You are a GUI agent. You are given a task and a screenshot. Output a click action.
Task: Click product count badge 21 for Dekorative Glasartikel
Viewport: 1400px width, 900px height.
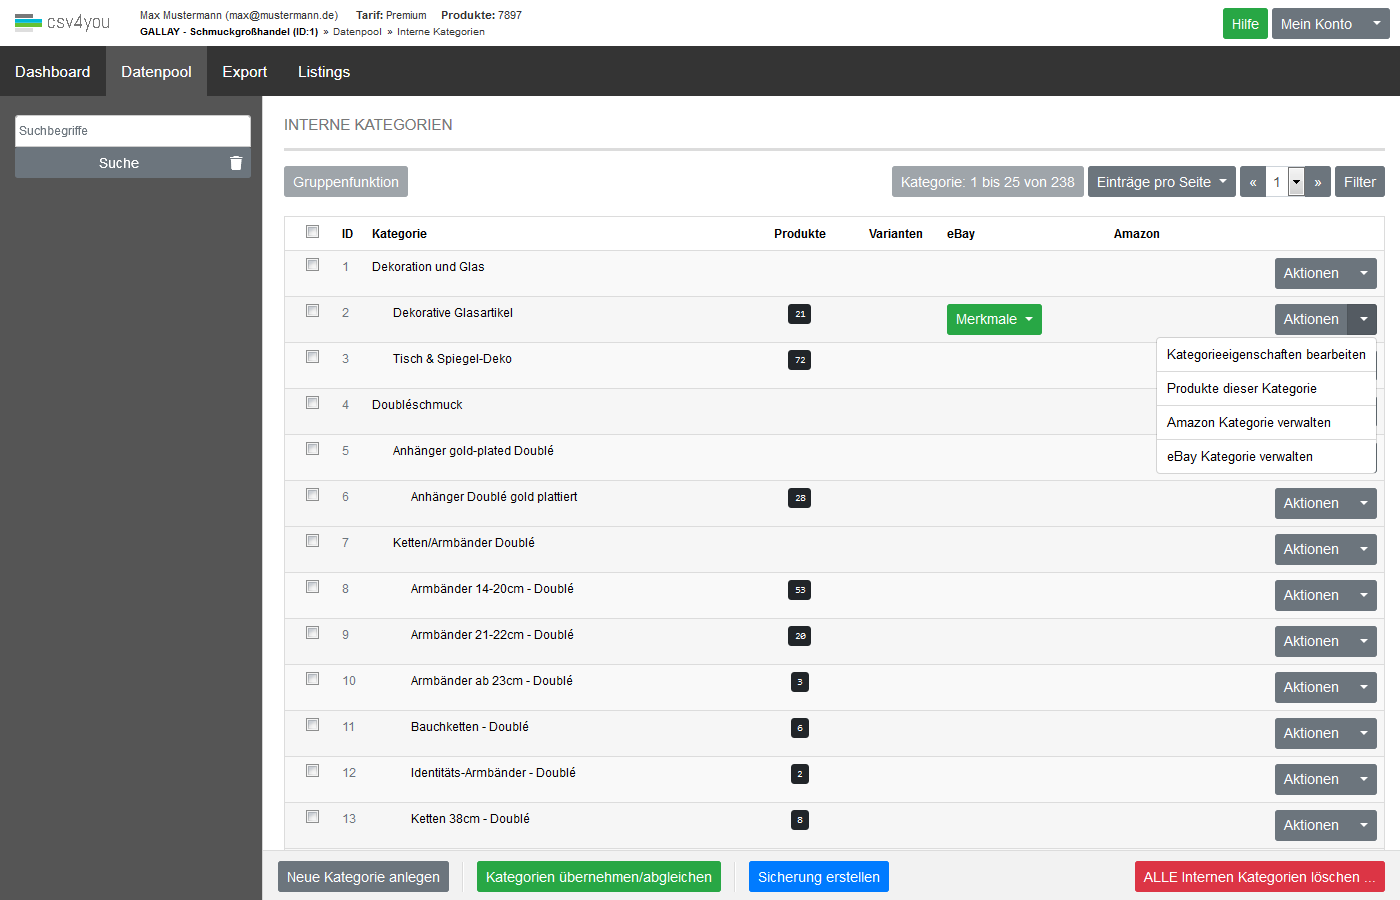[x=799, y=314]
